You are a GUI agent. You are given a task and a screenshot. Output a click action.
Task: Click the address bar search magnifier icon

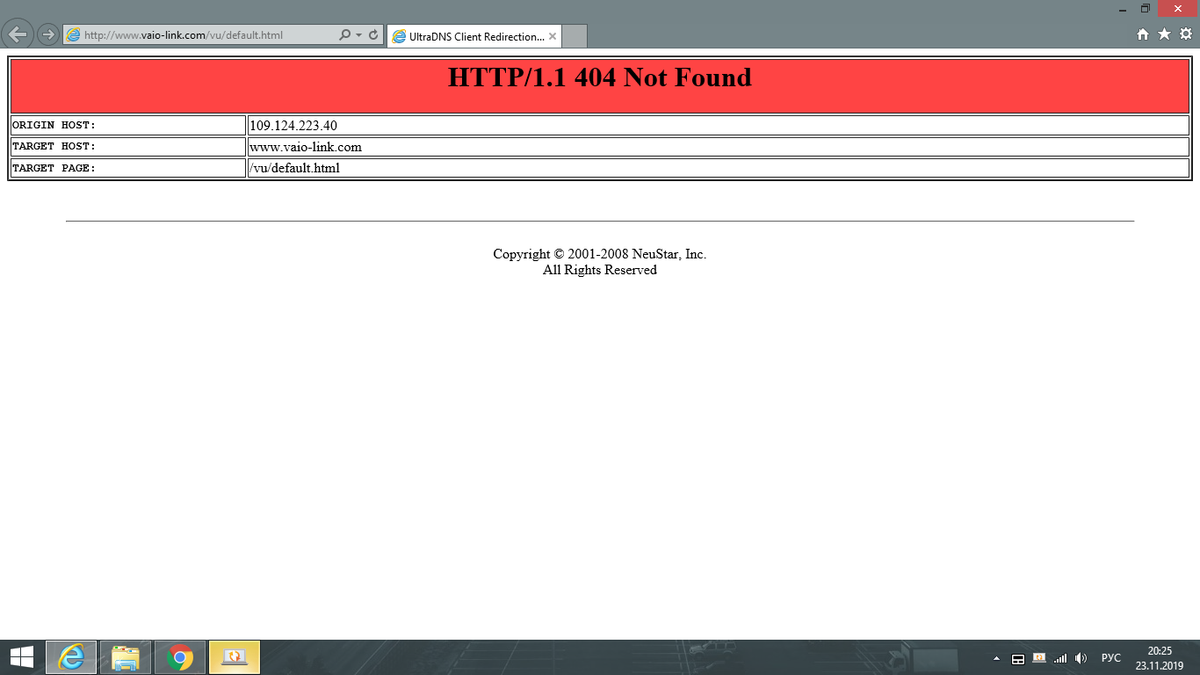pos(346,35)
